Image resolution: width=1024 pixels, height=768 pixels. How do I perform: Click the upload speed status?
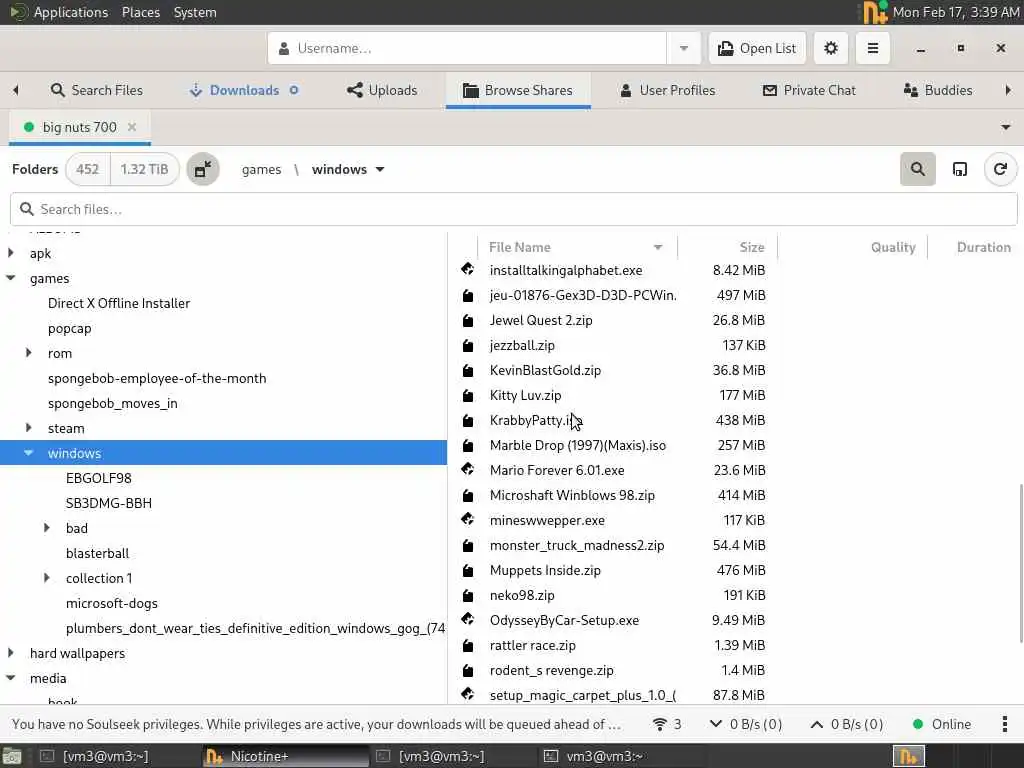846,724
